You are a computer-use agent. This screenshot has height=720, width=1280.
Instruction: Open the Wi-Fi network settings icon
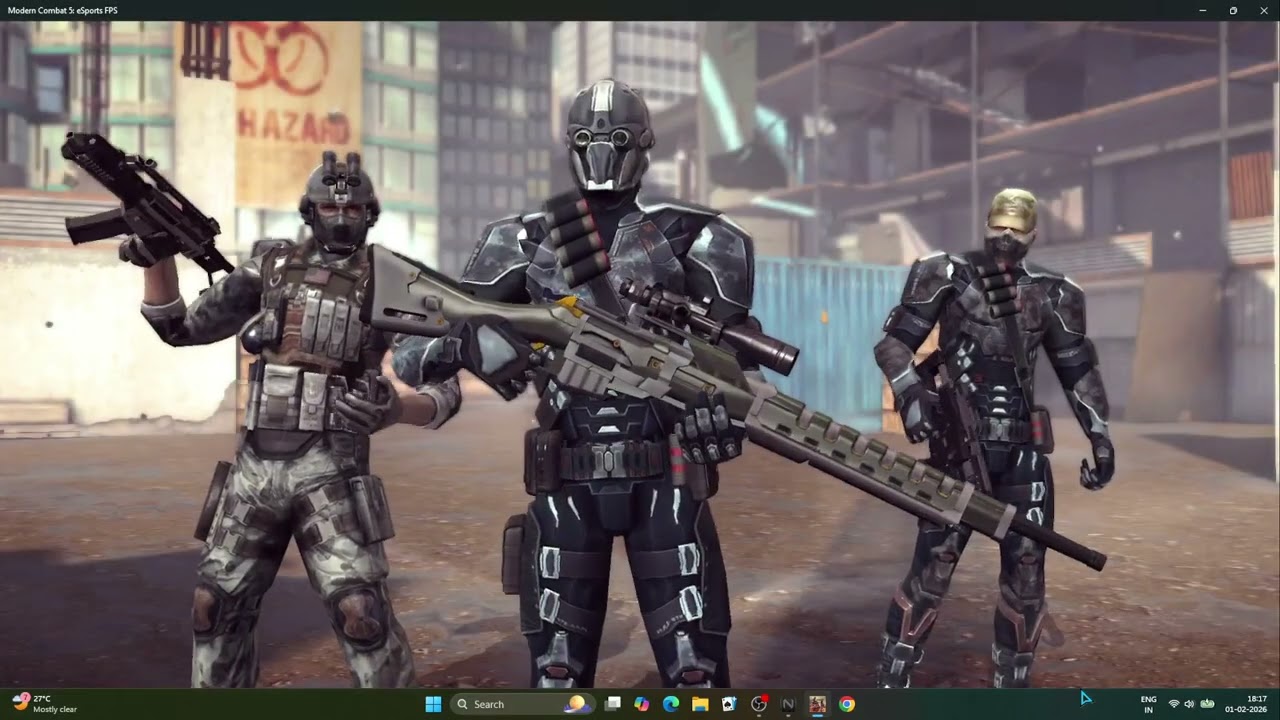[x=1174, y=704]
